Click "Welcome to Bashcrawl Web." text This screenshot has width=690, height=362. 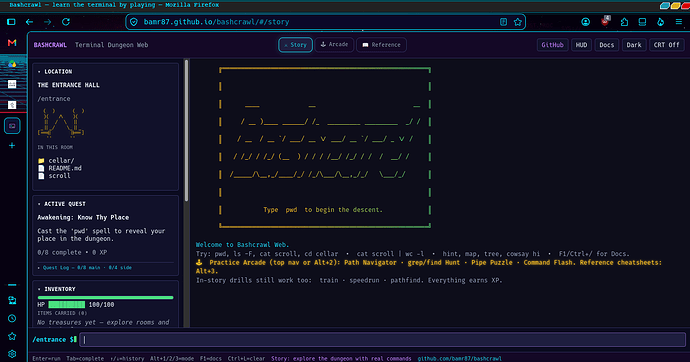[x=242, y=245]
